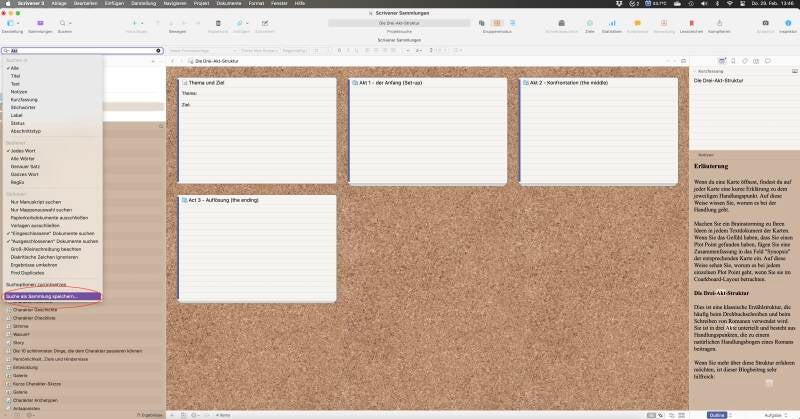Click the yellow Kommentar toolbar icon
This screenshot has height=419, width=800.
(x=637, y=23)
